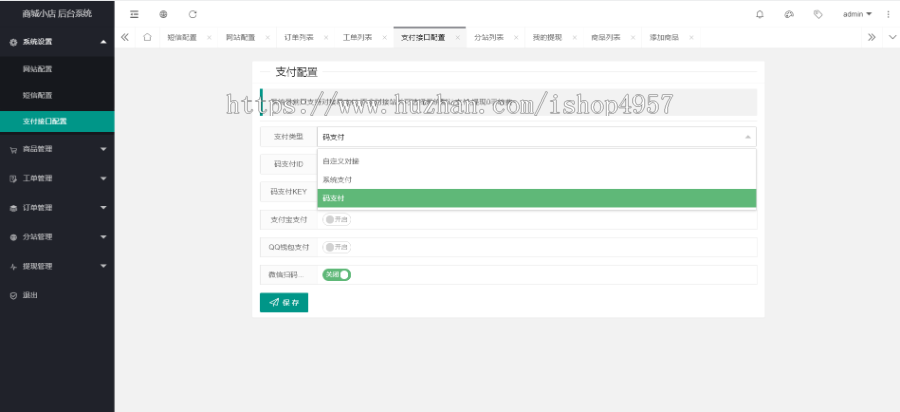Click the refresh icon in top toolbar
900x412 pixels.
(192, 14)
